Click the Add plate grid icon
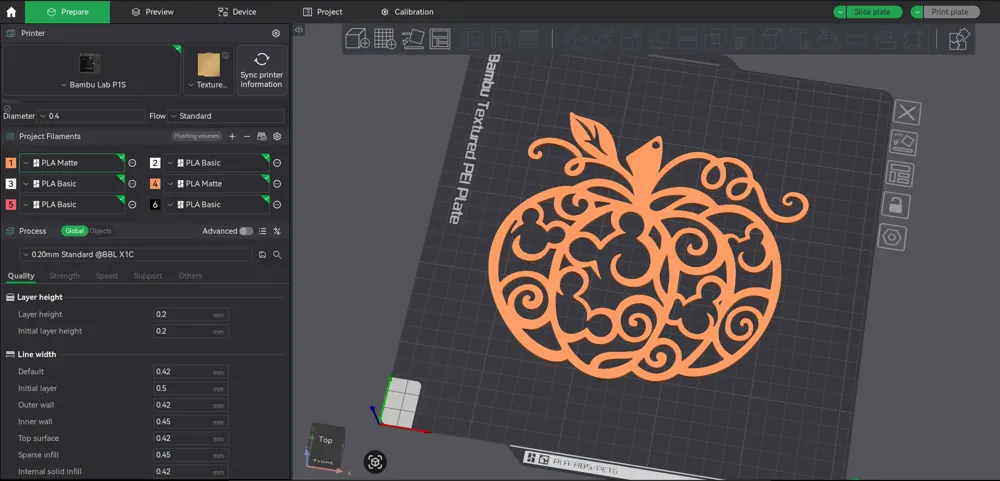 click(385, 38)
